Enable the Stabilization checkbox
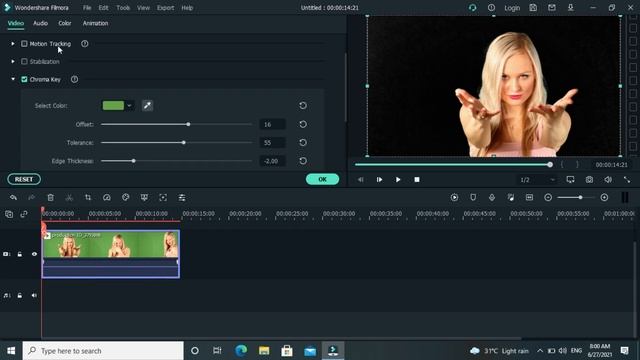640x360 pixels. (x=24, y=62)
